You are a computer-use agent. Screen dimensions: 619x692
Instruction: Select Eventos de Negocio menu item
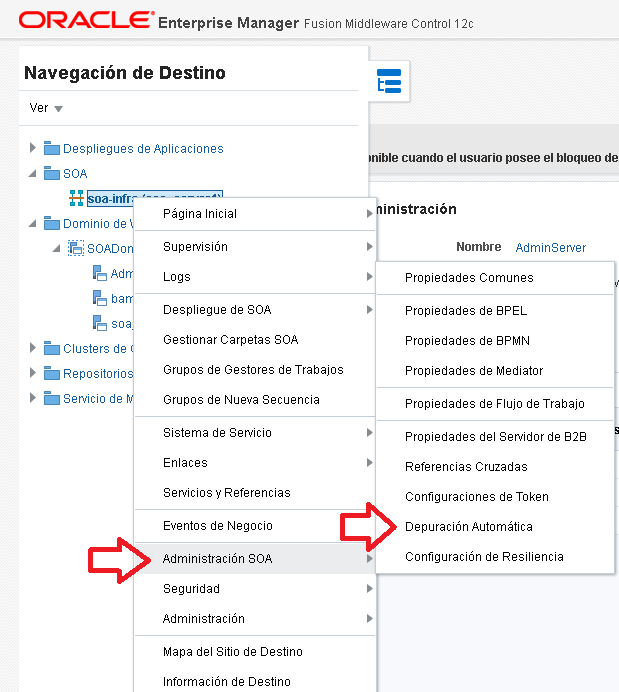coord(255,526)
